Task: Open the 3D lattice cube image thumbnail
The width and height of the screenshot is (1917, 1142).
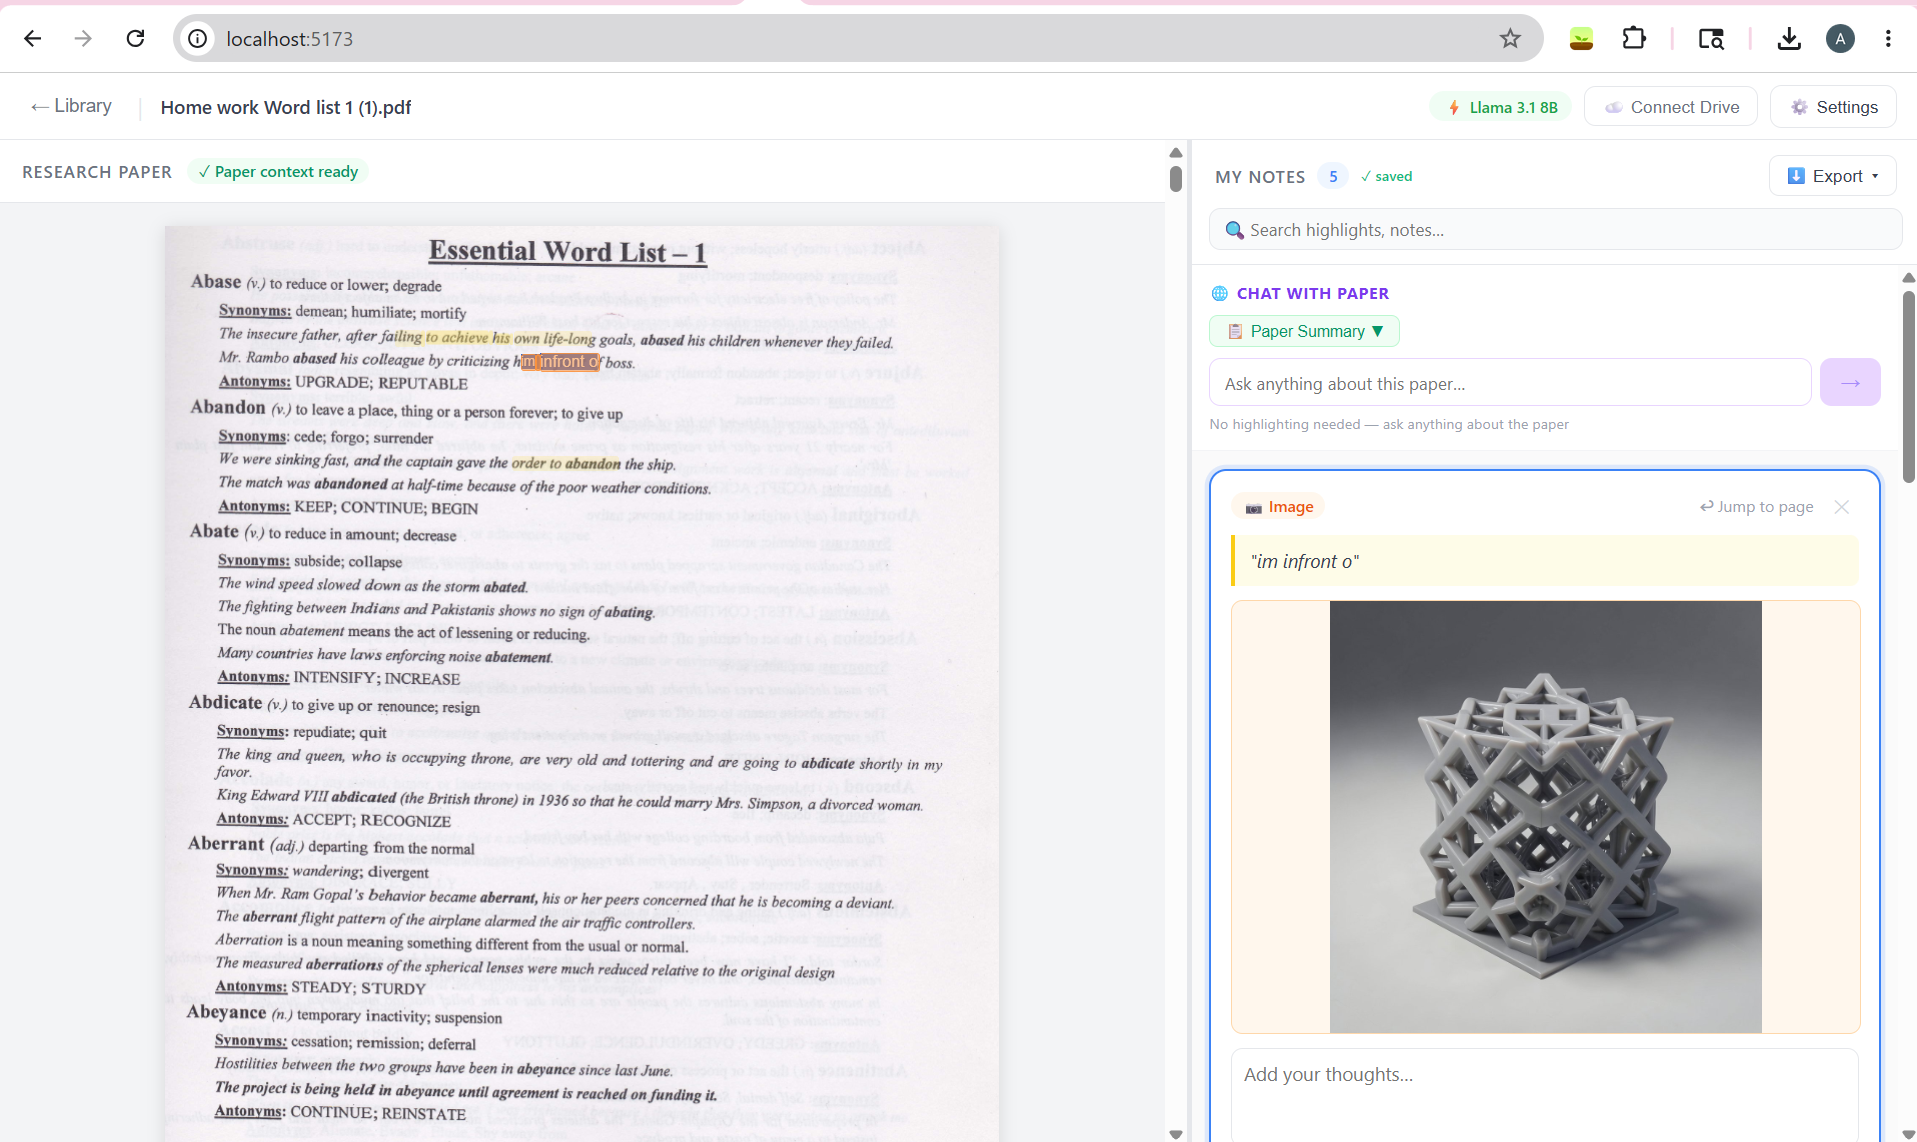Action: click(x=1545, y=817)
